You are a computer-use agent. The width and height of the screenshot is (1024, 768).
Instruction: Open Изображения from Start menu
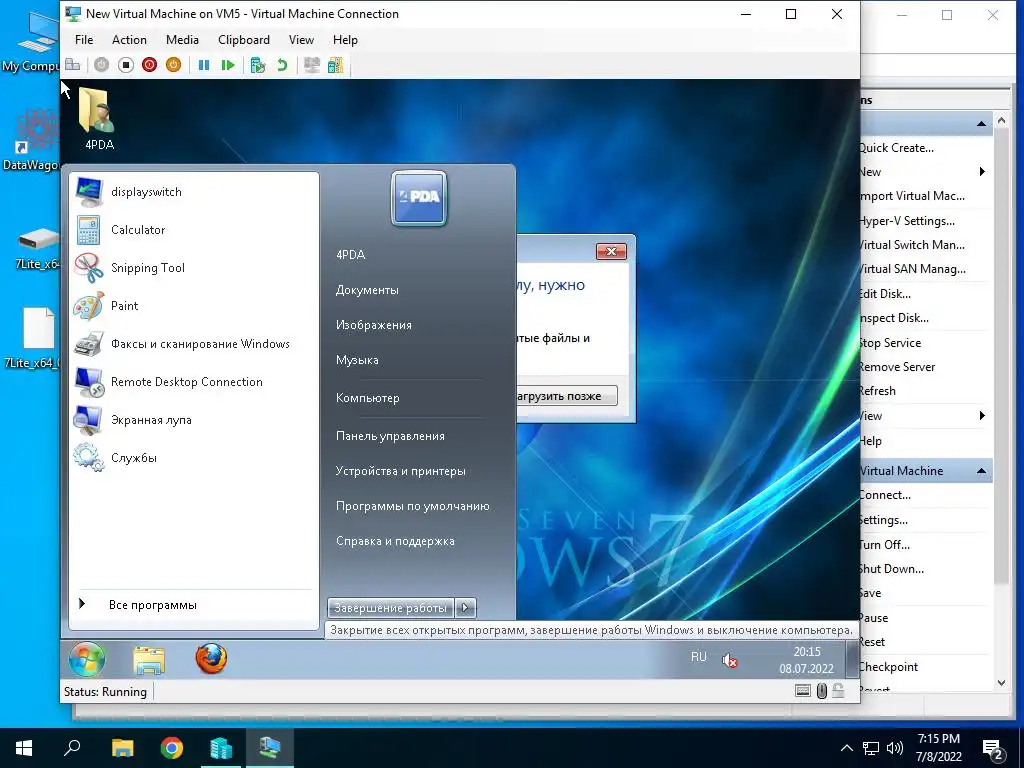pyautogui.click(x=374, y=325)
